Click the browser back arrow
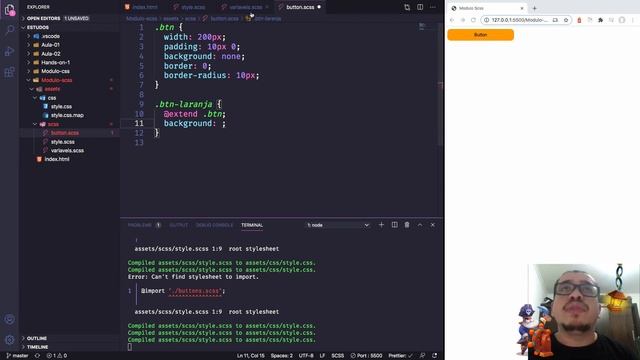The width and height of the screenshot is (640, 360). 452,20
